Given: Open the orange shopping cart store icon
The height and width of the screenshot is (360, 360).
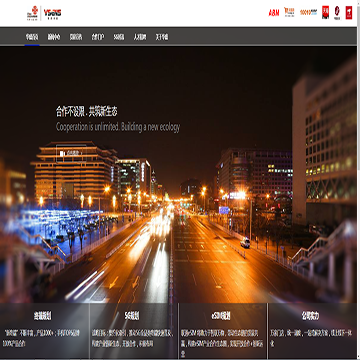Looking at the screenshot, I should (289, 12).
